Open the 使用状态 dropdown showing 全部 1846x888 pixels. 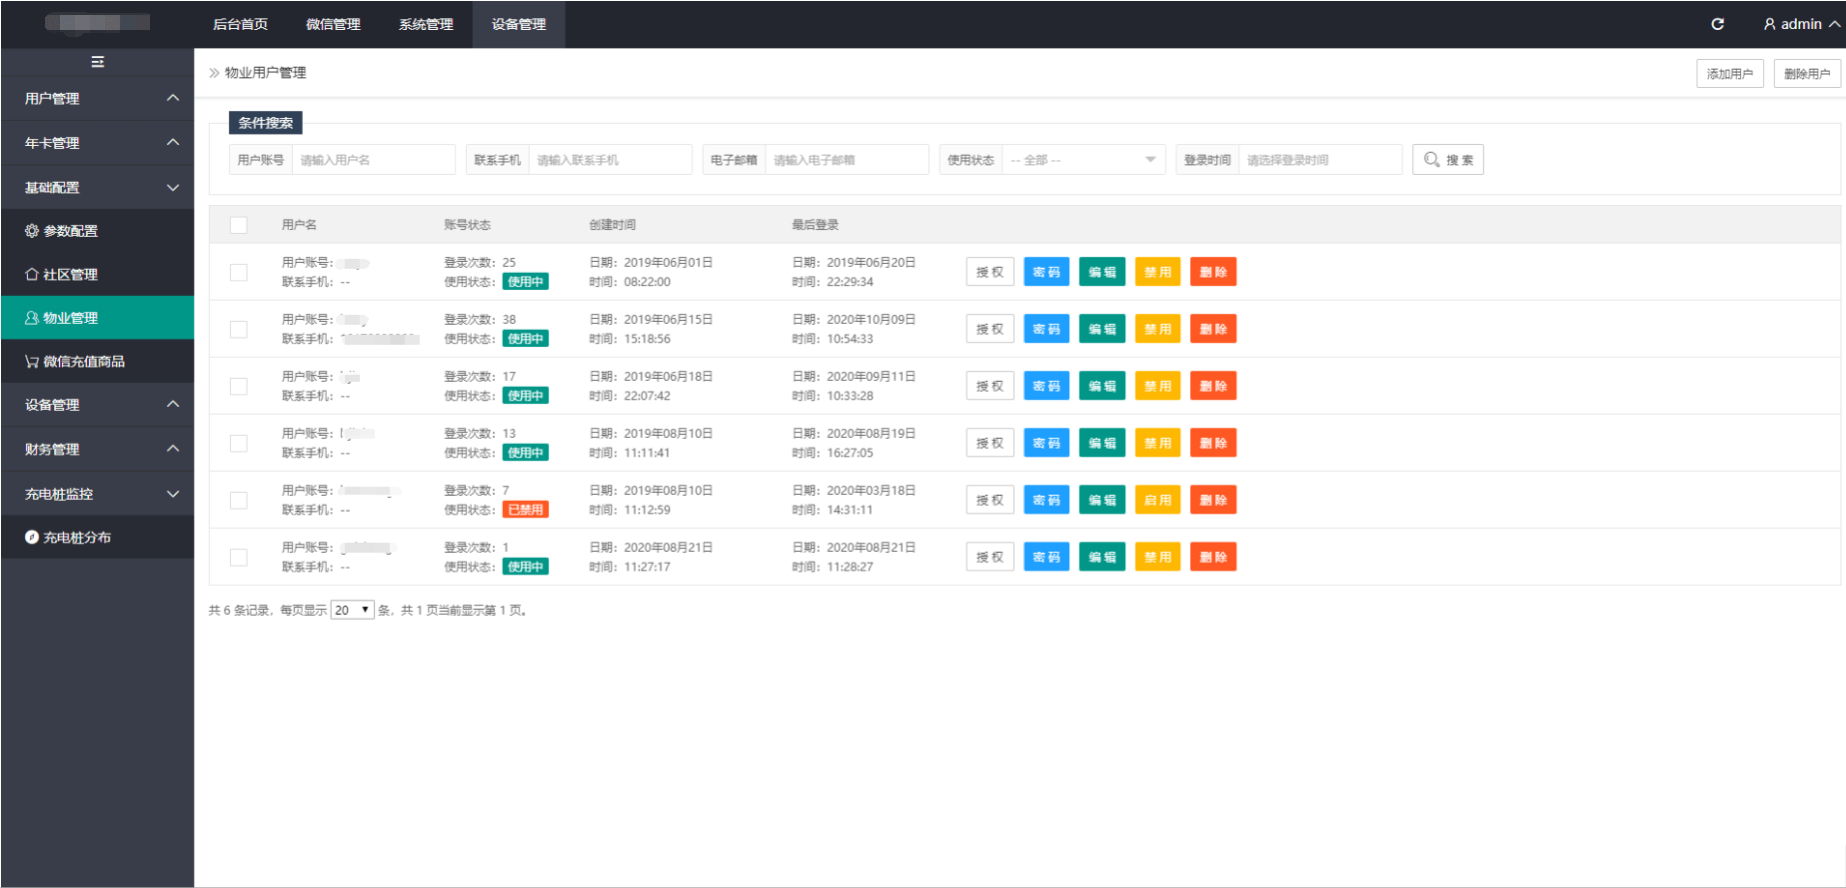(x=1083, y=160)
